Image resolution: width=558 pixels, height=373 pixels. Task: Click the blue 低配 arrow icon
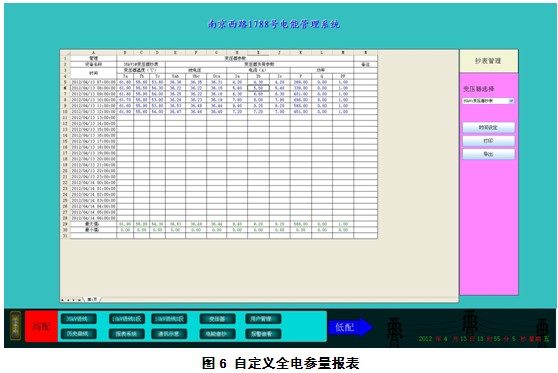350,327
